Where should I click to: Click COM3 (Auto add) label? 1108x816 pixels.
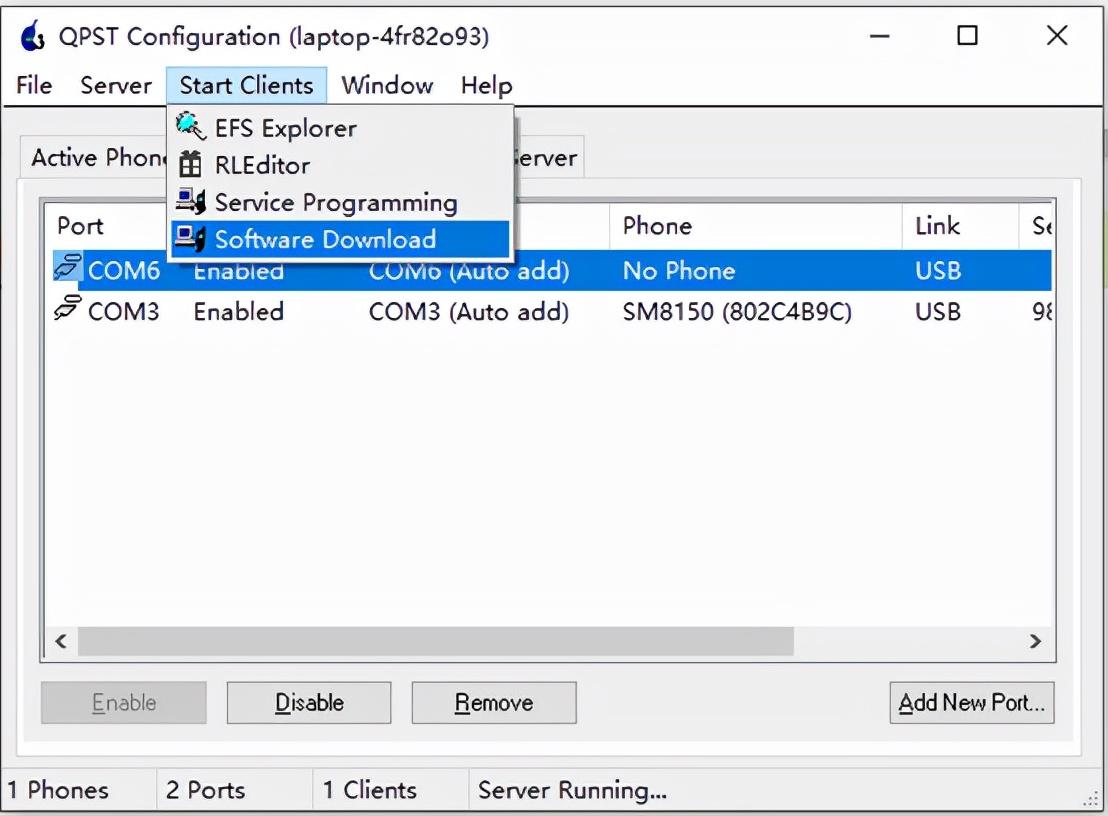pos(468,312)
